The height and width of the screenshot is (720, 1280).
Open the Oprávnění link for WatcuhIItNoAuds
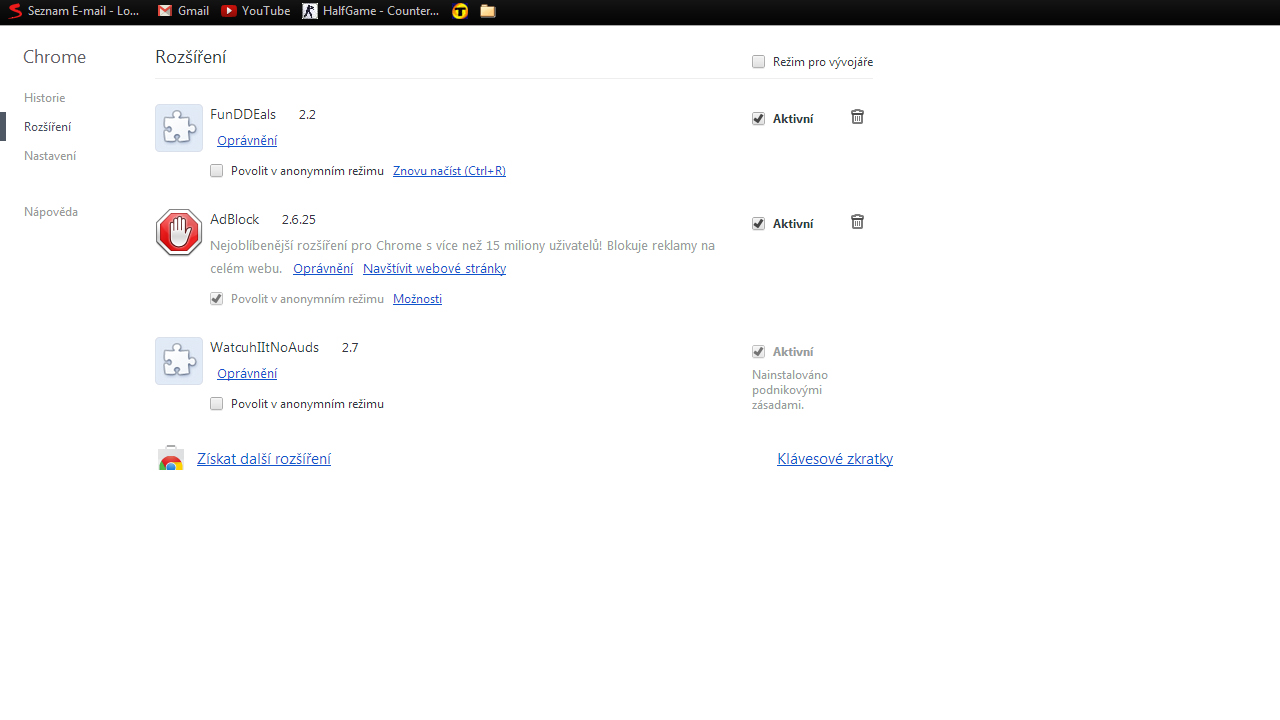point(247,374)
